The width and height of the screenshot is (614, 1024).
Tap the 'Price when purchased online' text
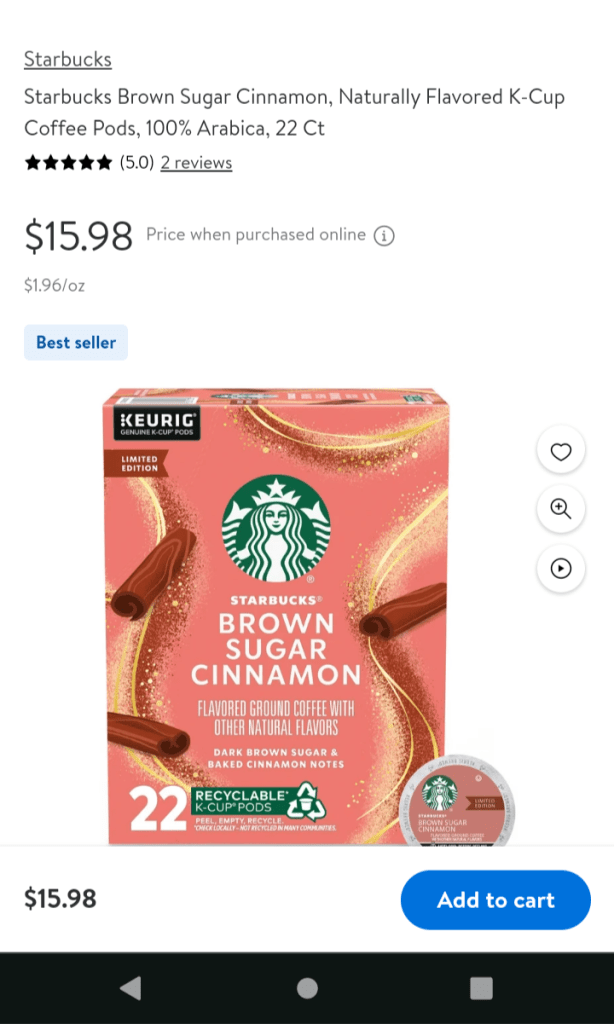tap(256, 234)
